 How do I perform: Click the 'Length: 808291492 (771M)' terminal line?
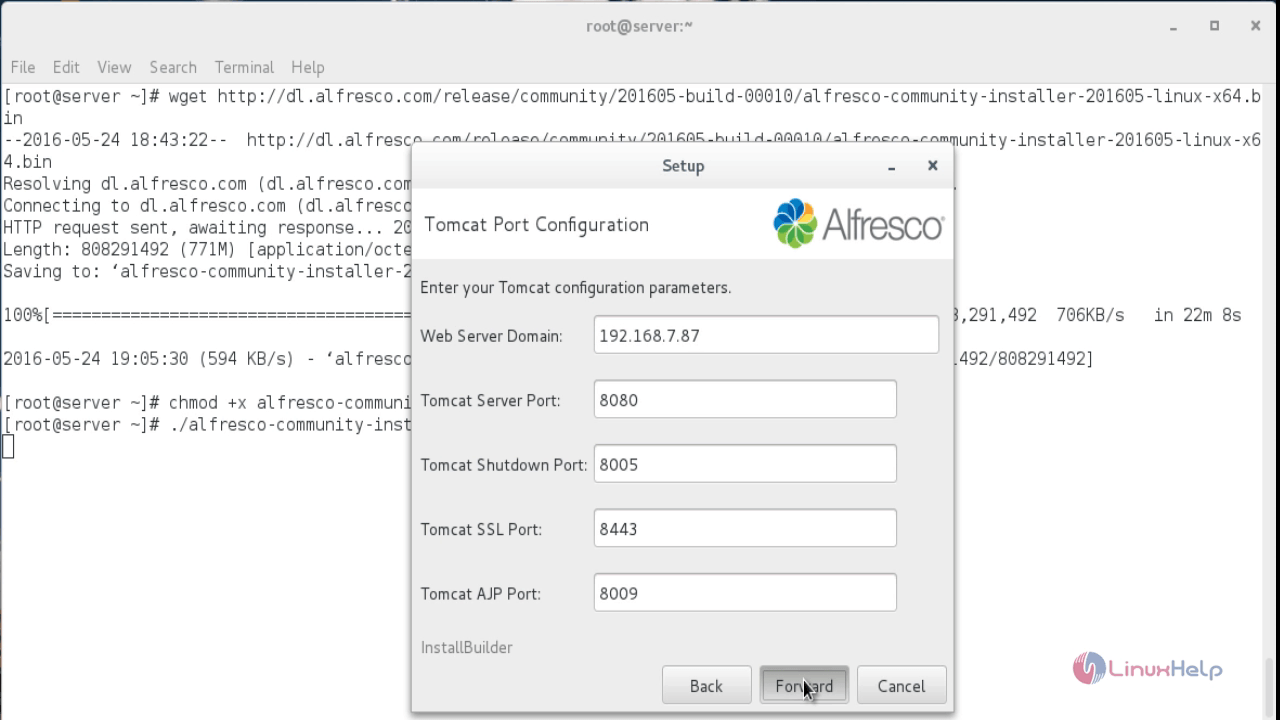[207, 250]
